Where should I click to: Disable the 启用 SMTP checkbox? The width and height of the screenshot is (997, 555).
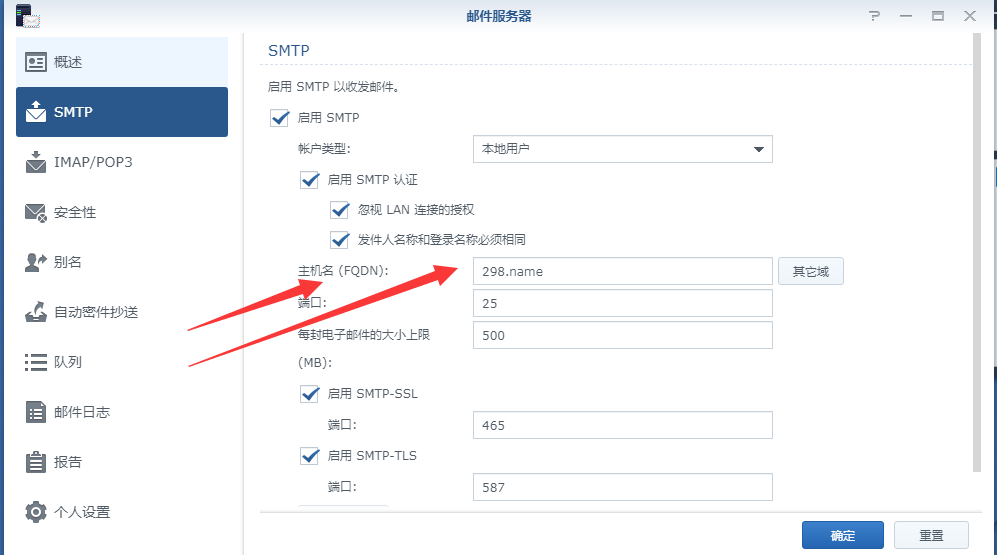[x=280, y=118]
